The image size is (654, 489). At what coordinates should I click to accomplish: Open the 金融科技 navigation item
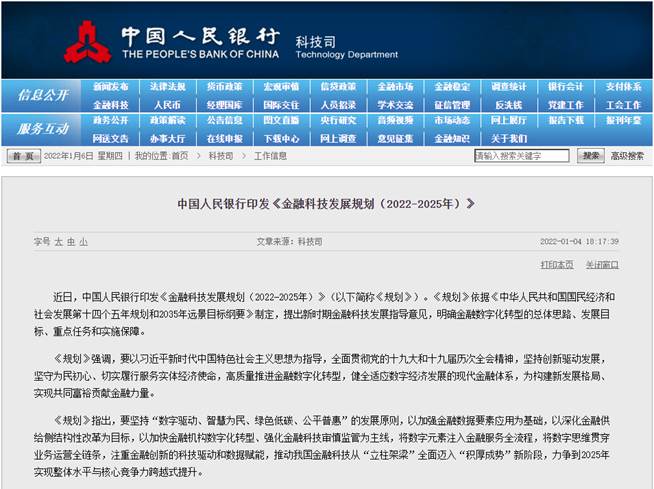(x=110, y=104)
